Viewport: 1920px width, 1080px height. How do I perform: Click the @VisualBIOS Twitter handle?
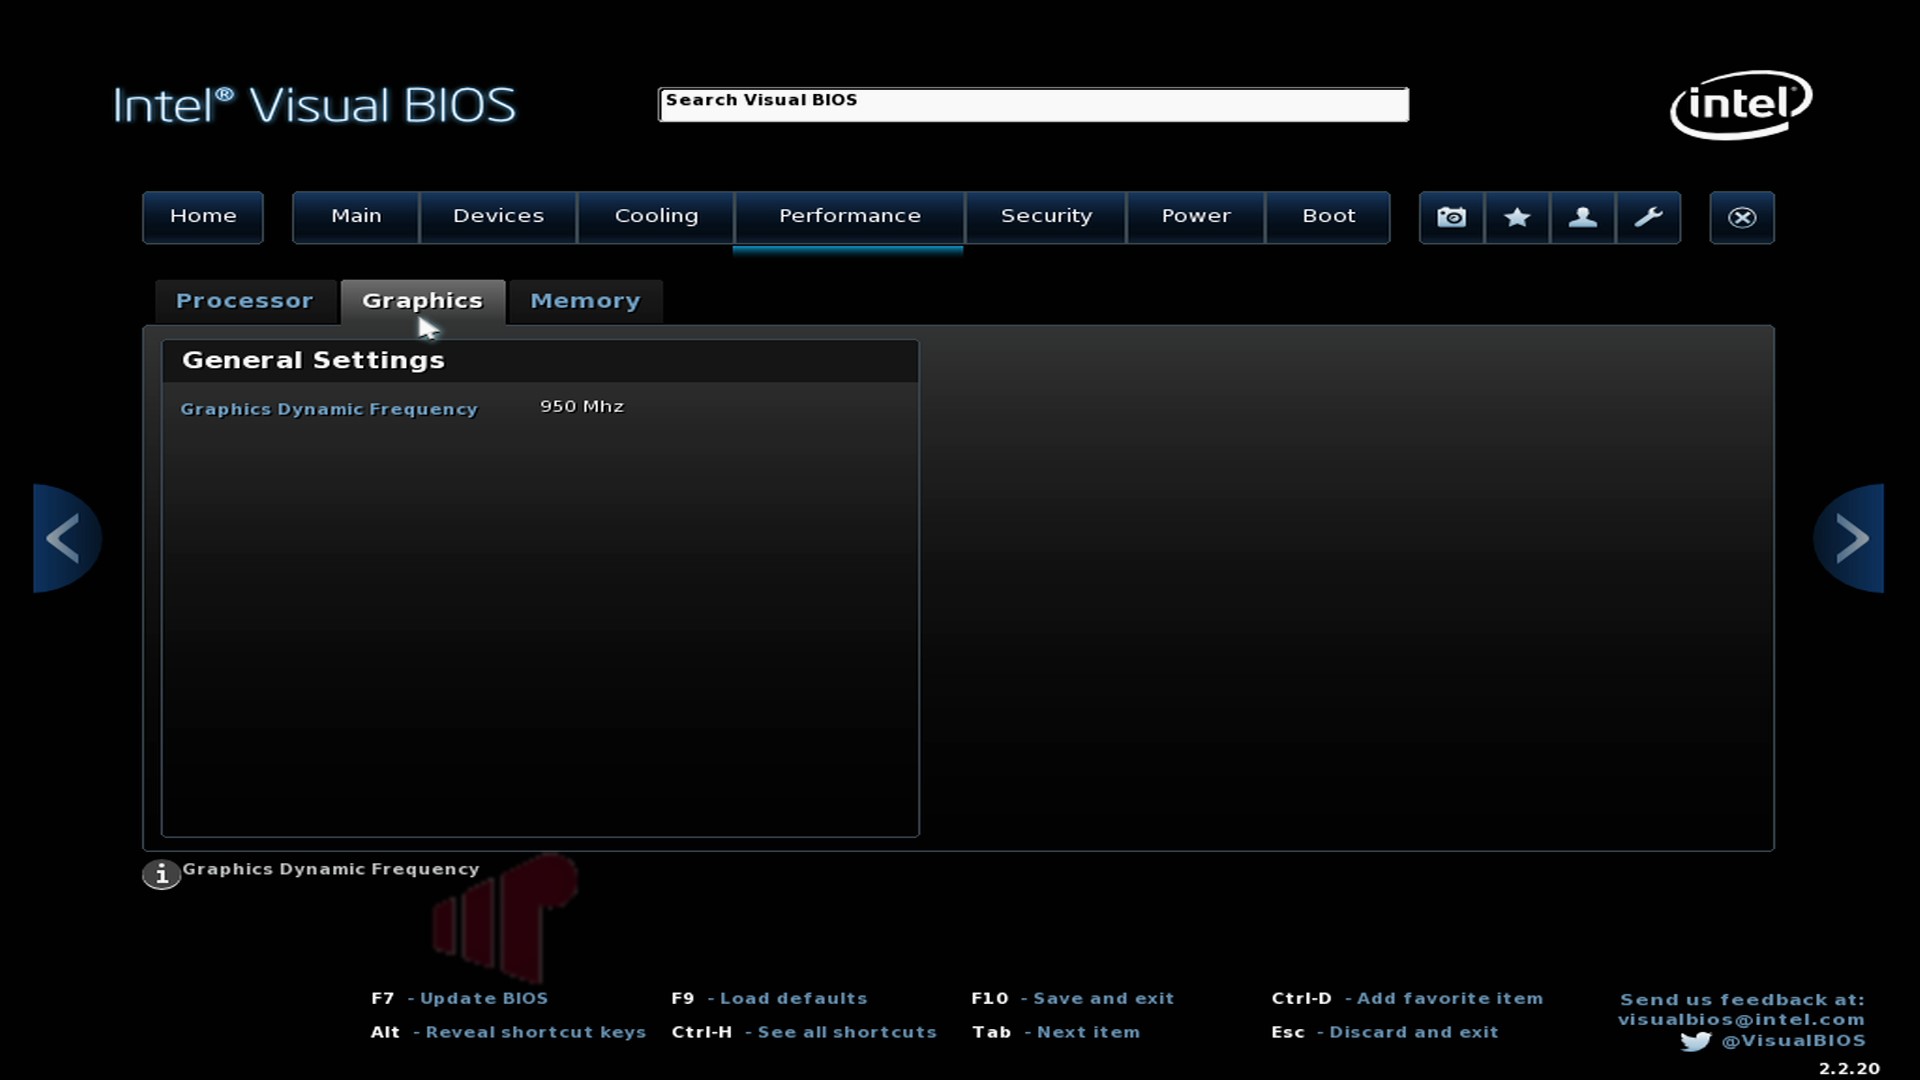point(1793,1041)
